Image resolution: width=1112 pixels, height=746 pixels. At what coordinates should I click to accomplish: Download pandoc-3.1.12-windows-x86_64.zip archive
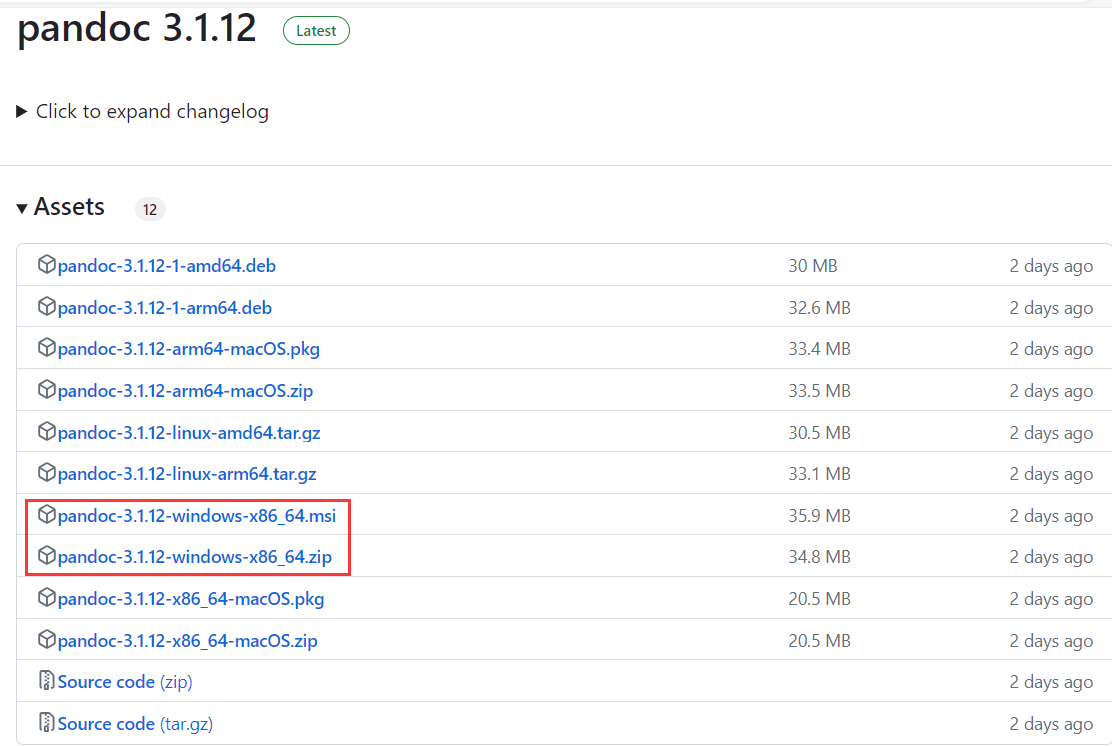195,557
